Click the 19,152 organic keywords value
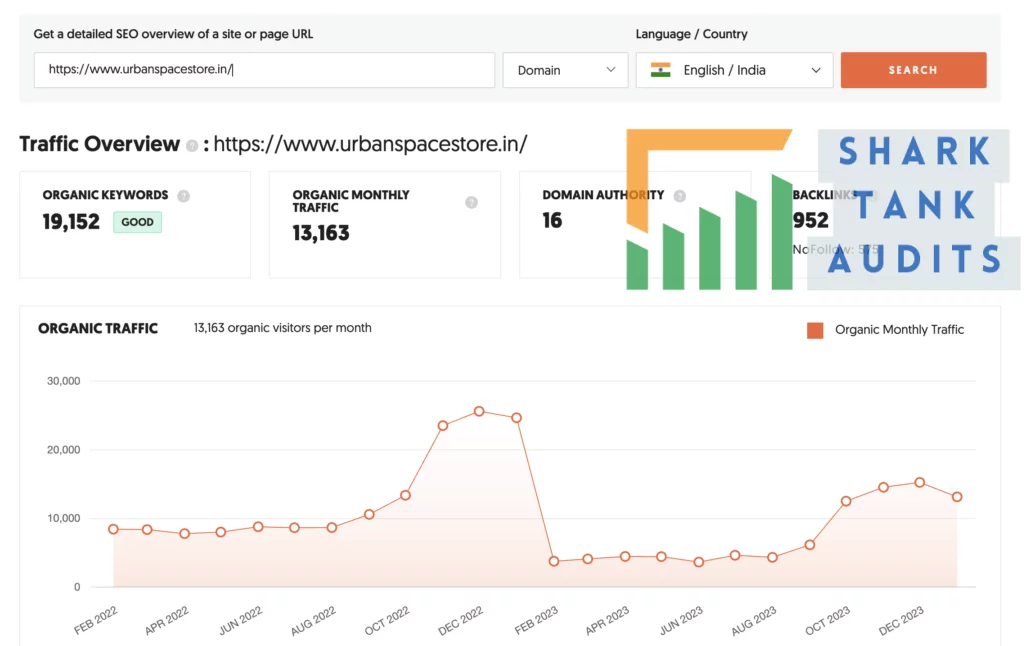The height and width of the screenshot is (646, 1024). 71,222
